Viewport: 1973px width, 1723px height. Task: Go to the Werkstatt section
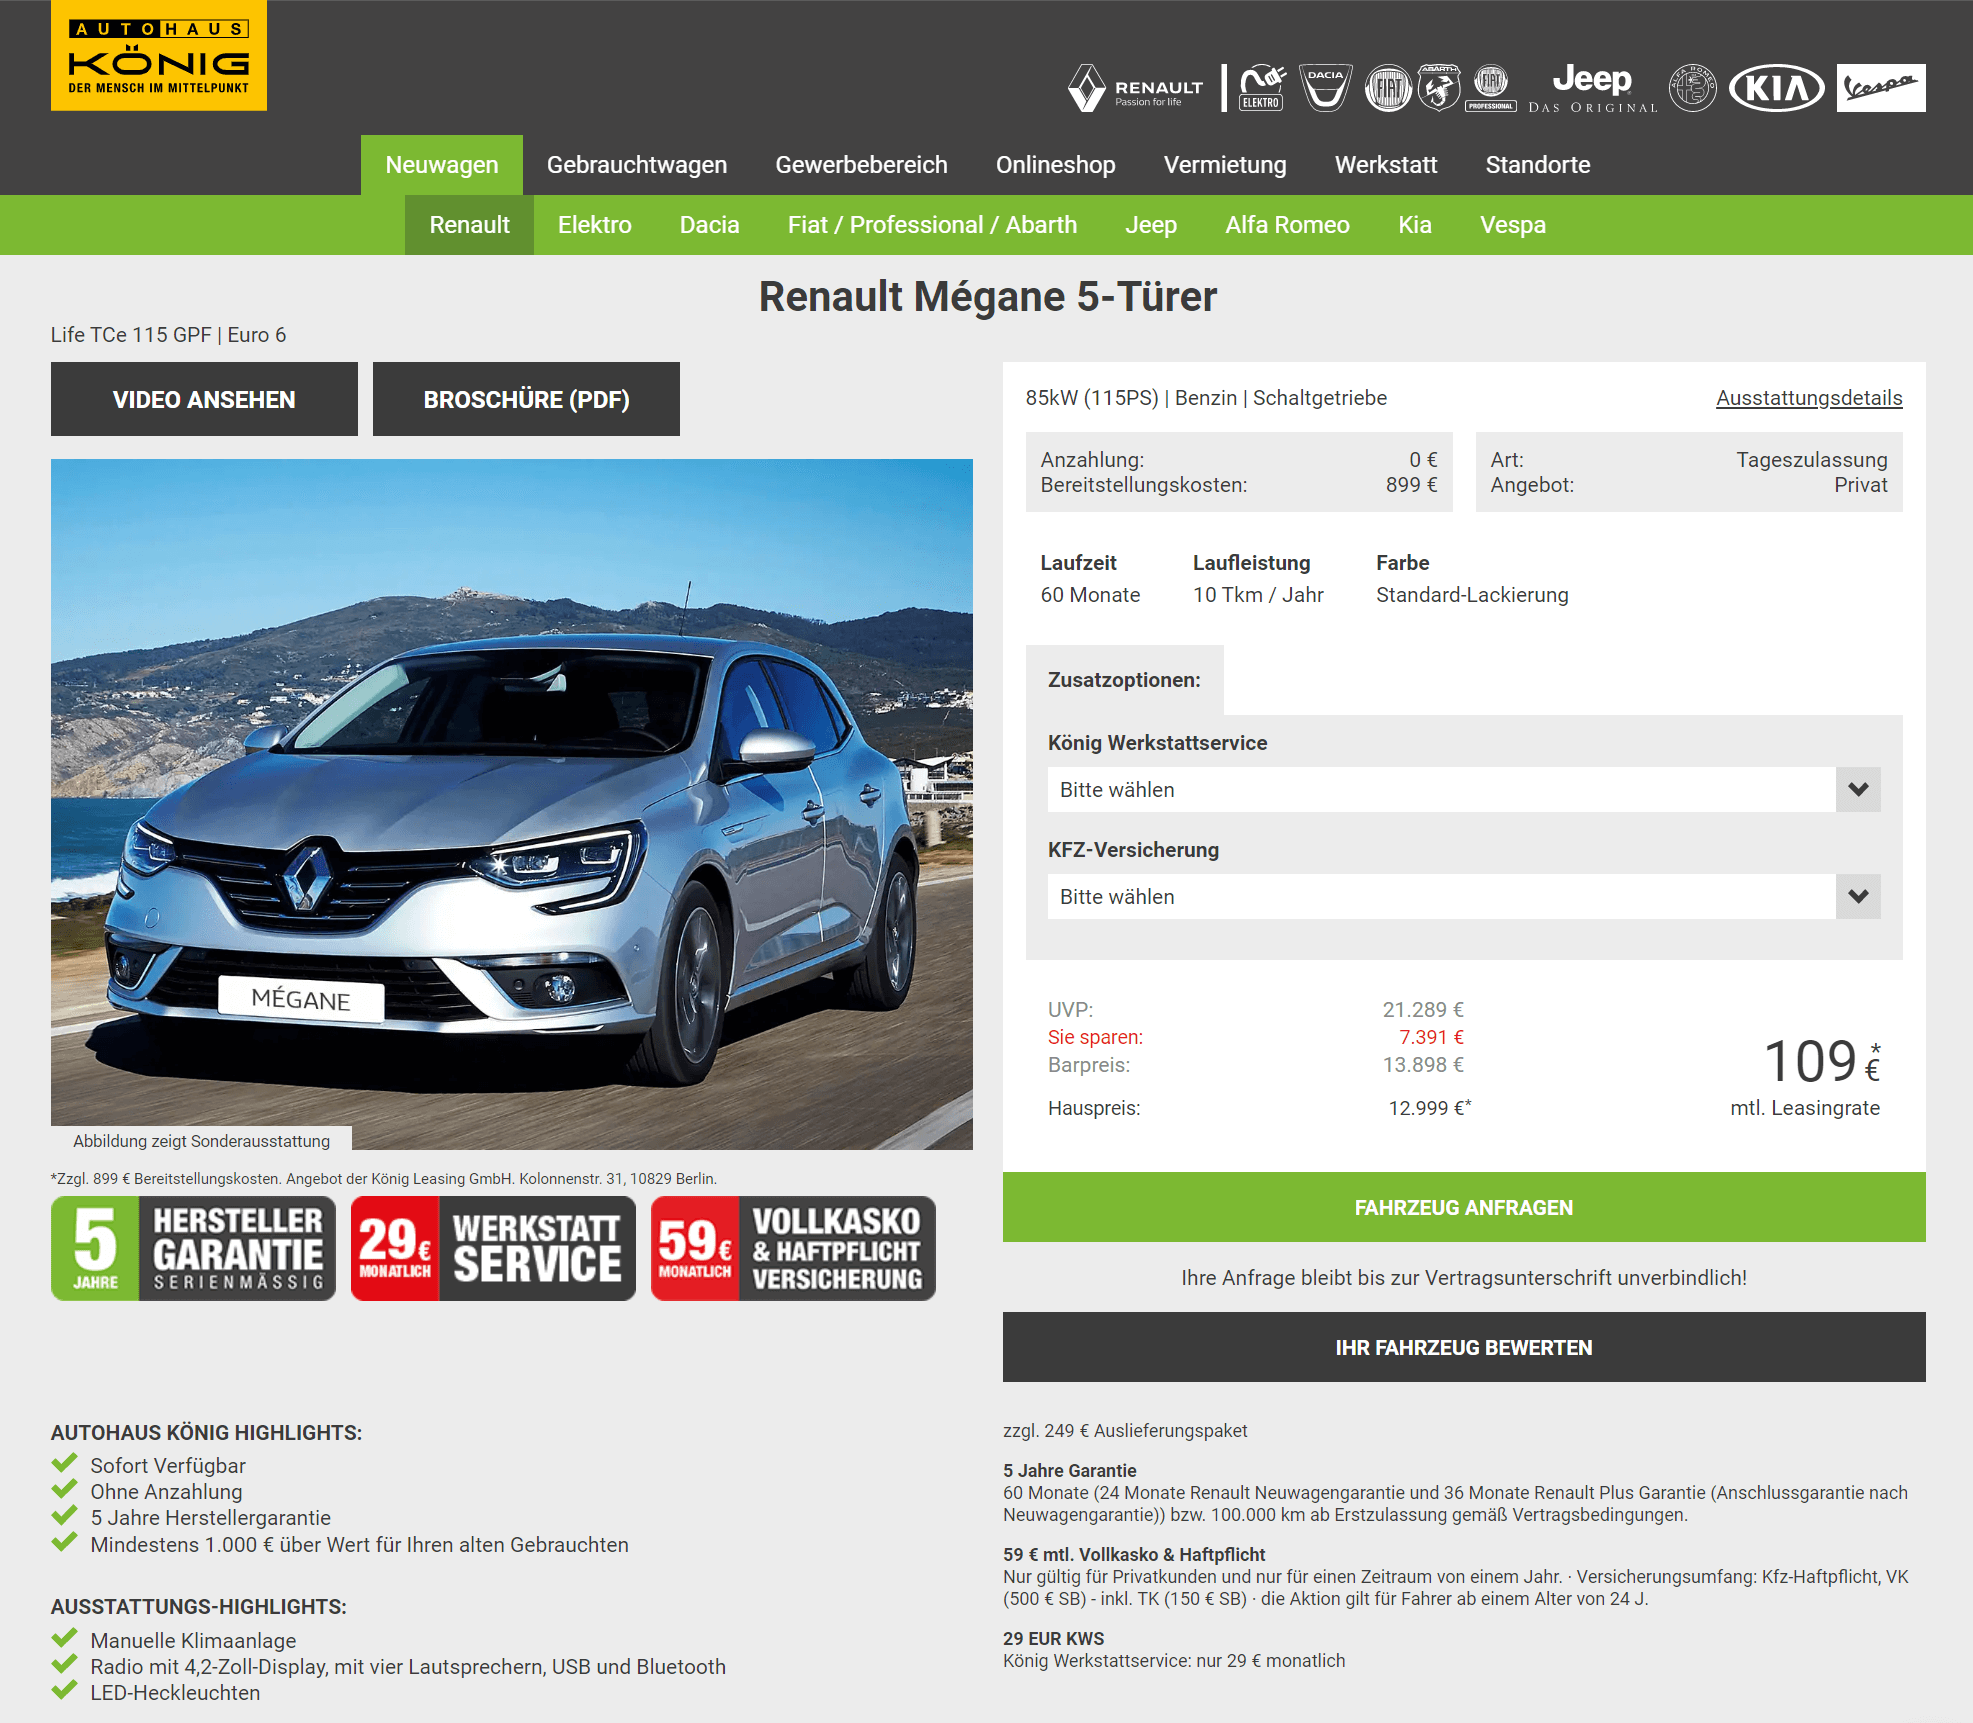coord(1386,165)
